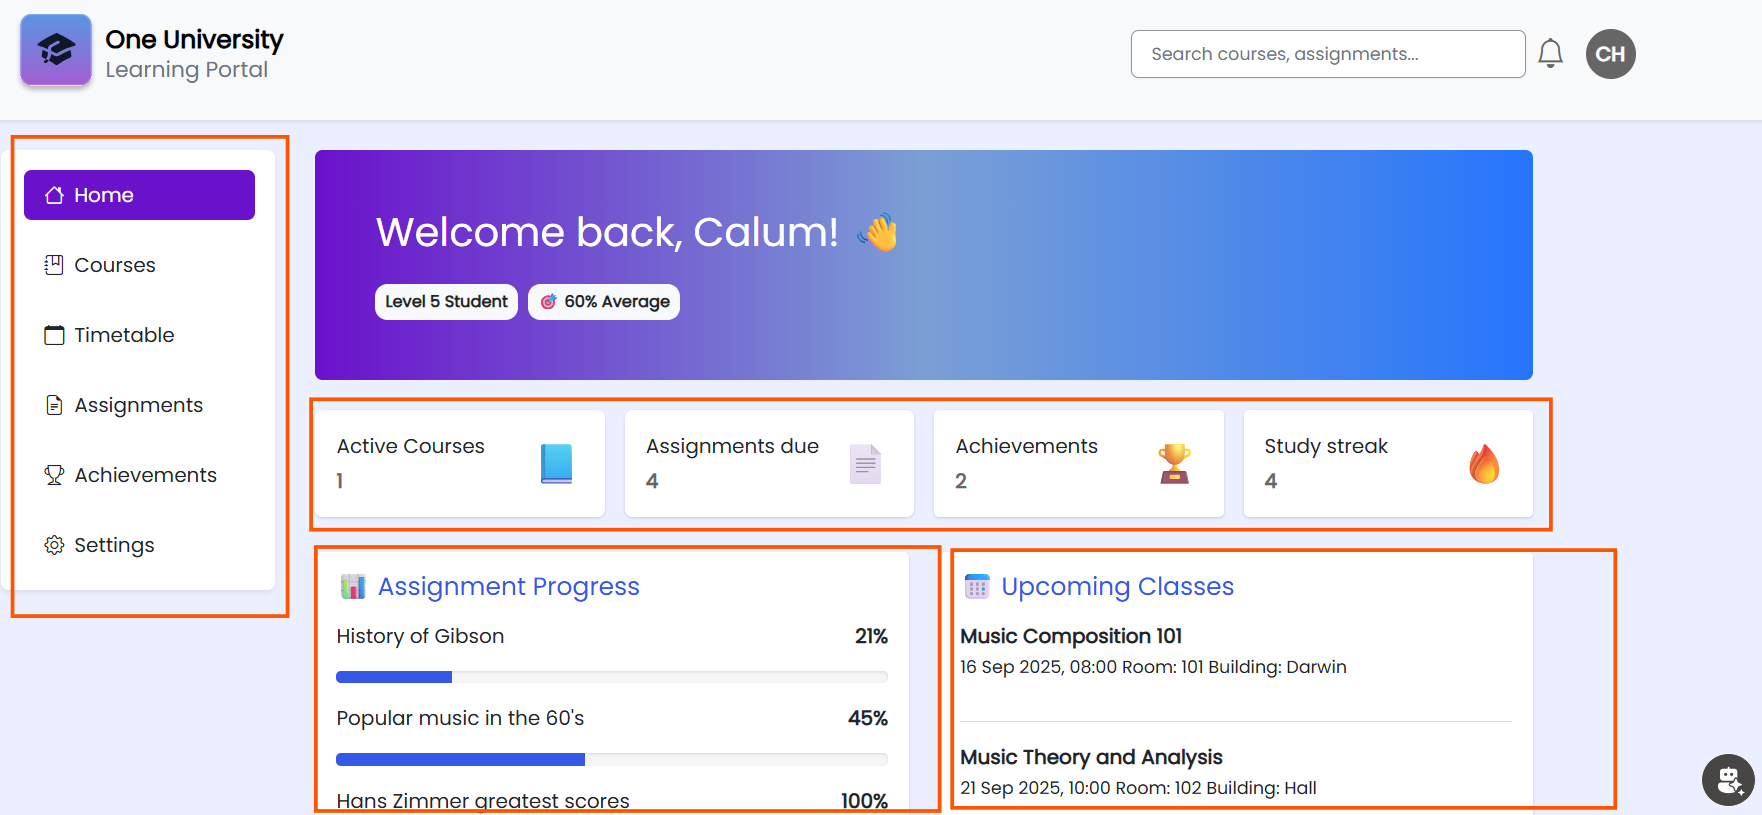Screen dimensions: 1762x815
Task: Open the floating chat assistant icon
Action: pos(1728,780)
